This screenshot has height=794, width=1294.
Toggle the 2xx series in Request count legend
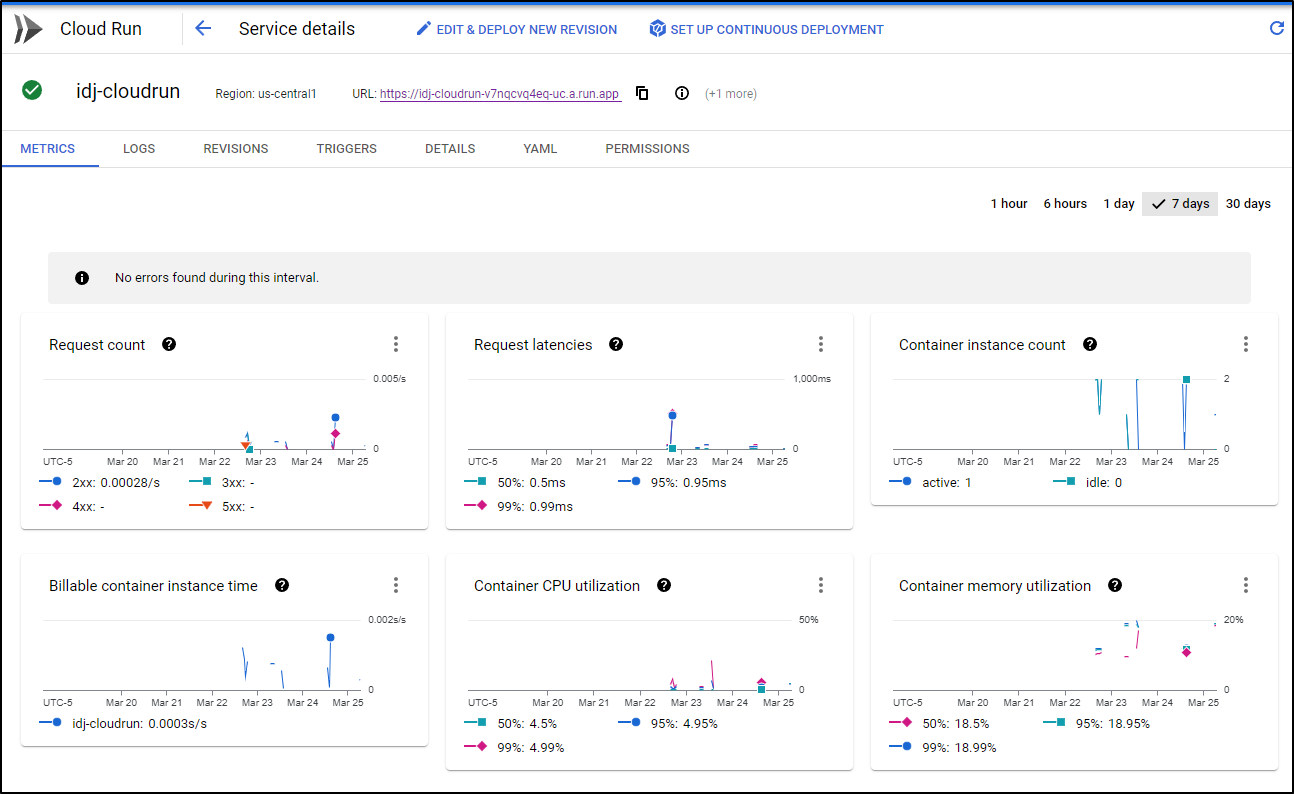[100, 482]
